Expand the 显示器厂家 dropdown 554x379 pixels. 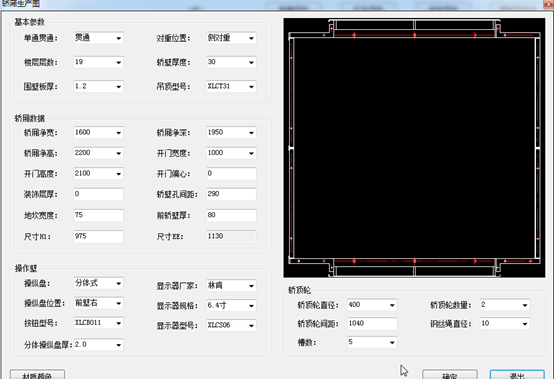[x=231, y=285]
